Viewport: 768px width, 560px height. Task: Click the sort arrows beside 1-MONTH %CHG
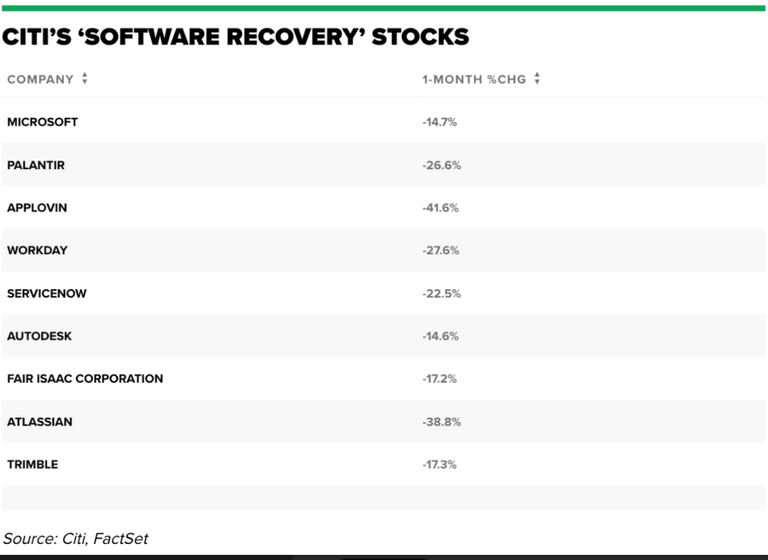click(x=537, y=79)
